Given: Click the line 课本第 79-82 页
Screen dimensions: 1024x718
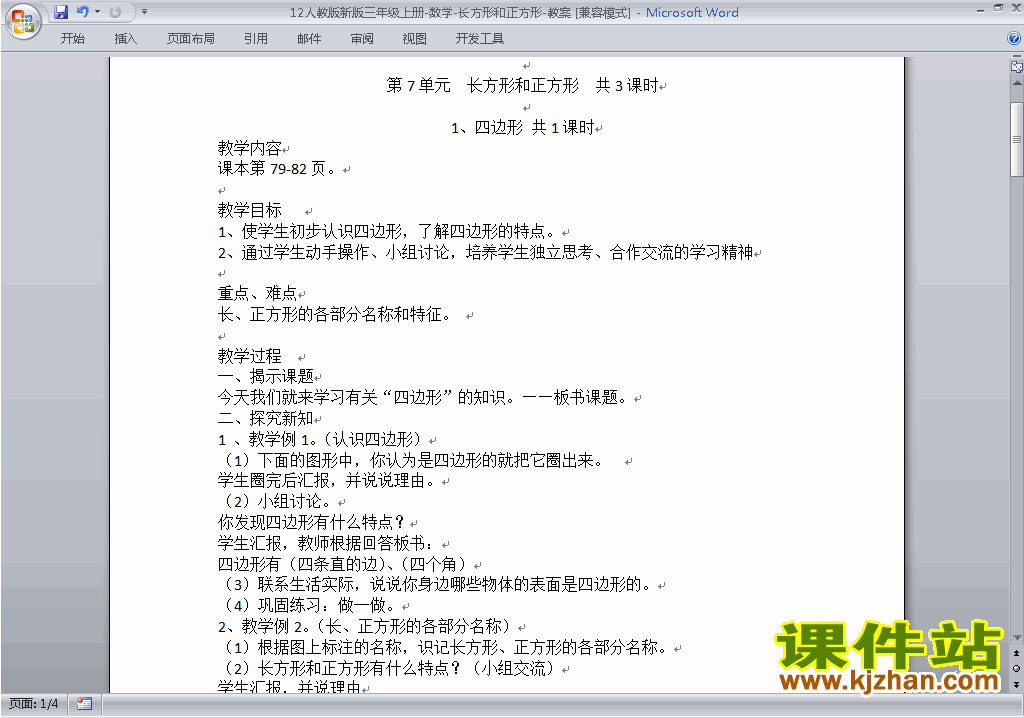Looking at the screenshot, I should click(277, 169).
